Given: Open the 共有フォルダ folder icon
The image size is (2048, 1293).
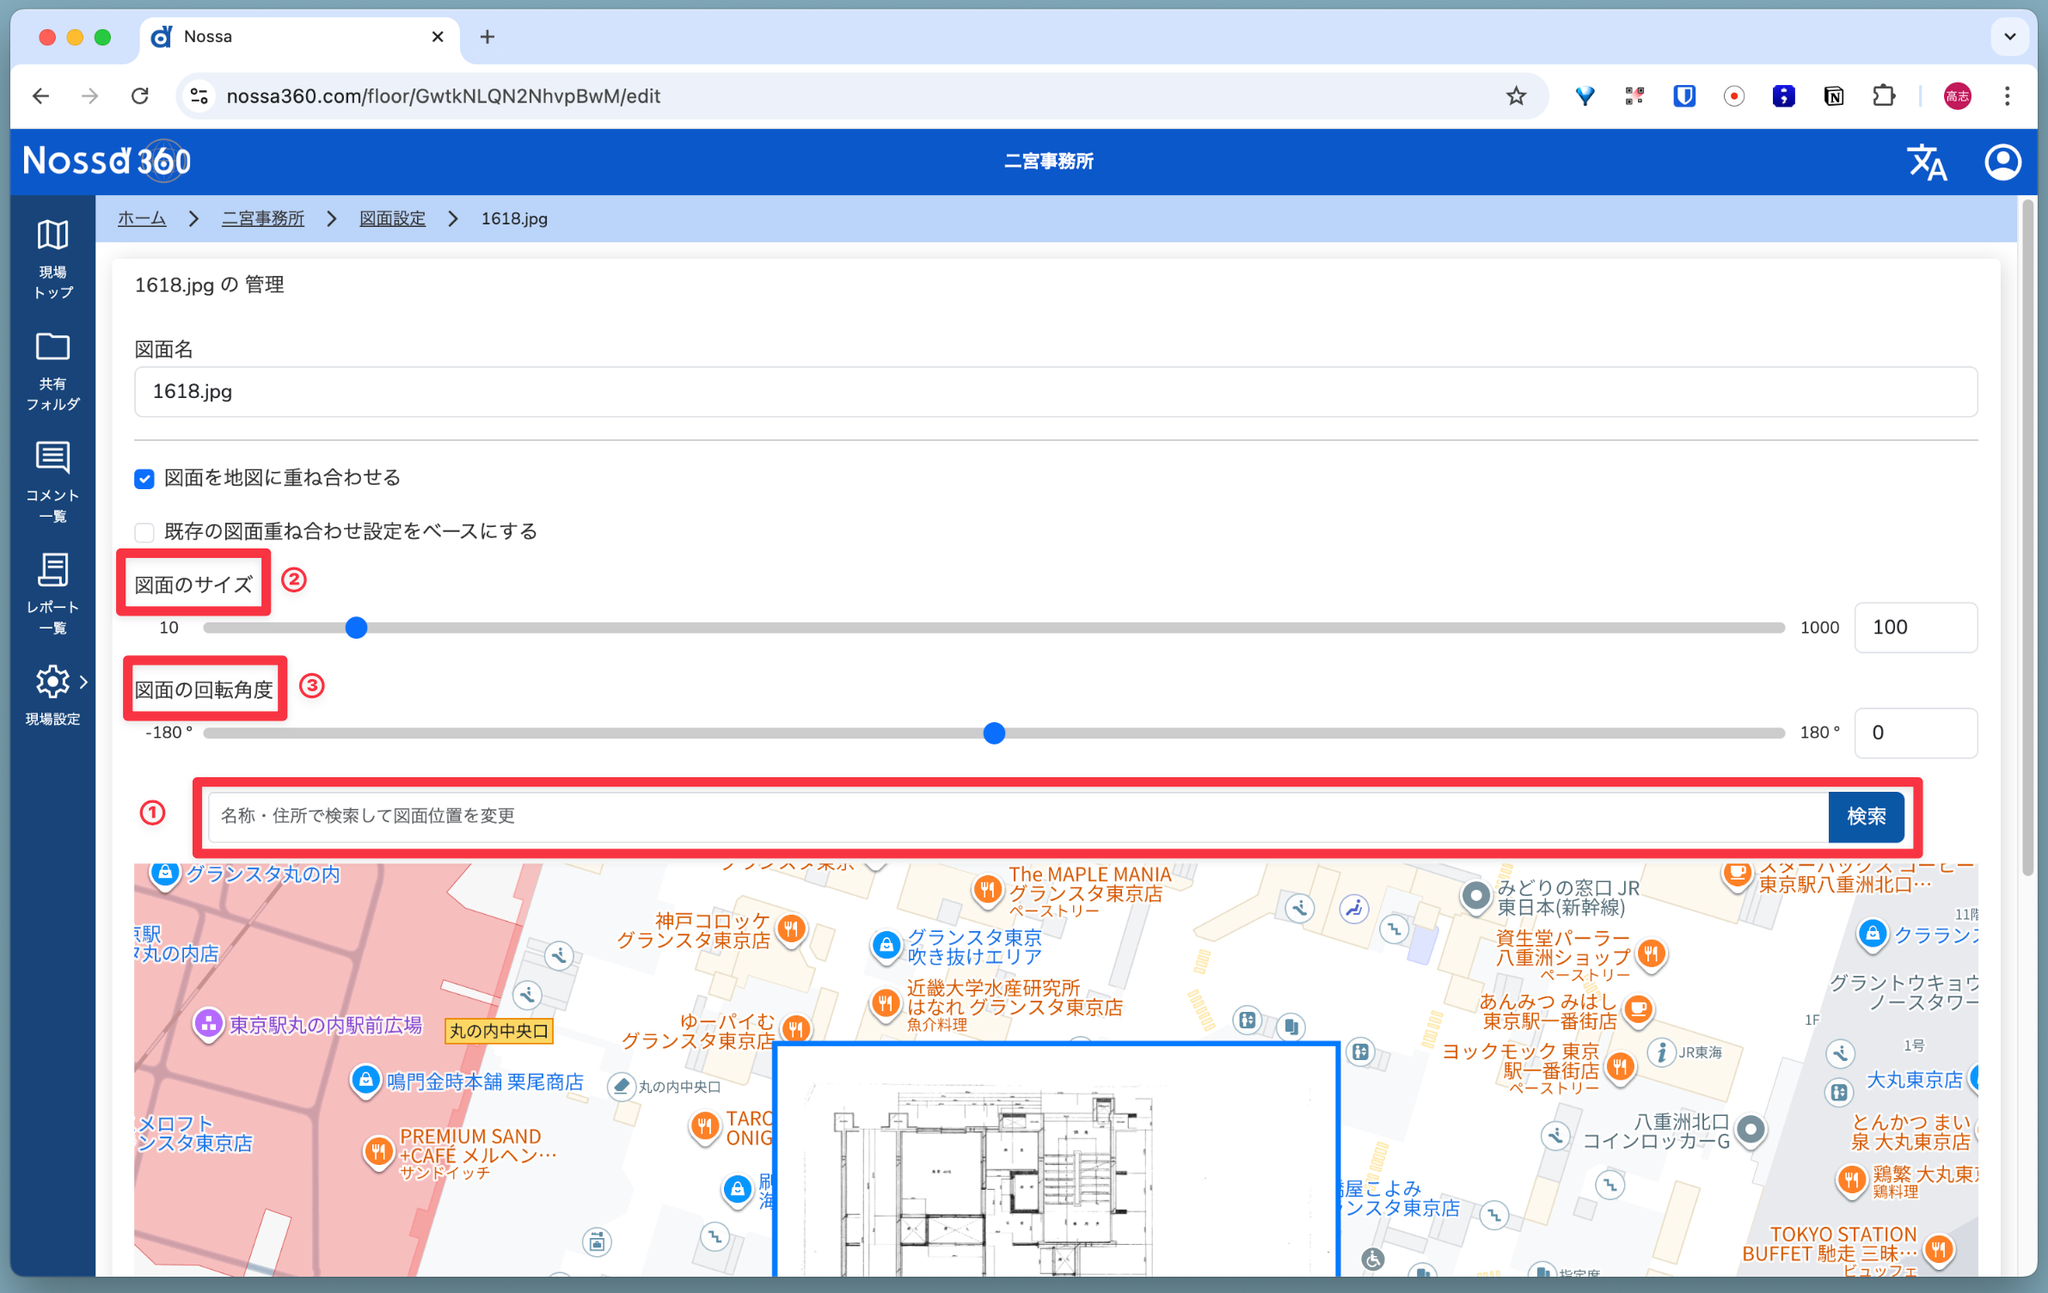Looking at the screenshot, I should click(x=52, y=347).
